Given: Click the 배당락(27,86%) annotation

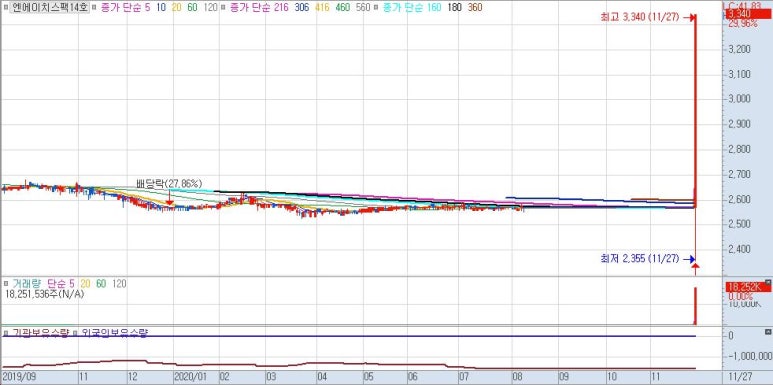Looking at the screenshot, I should tap(169, 183).
